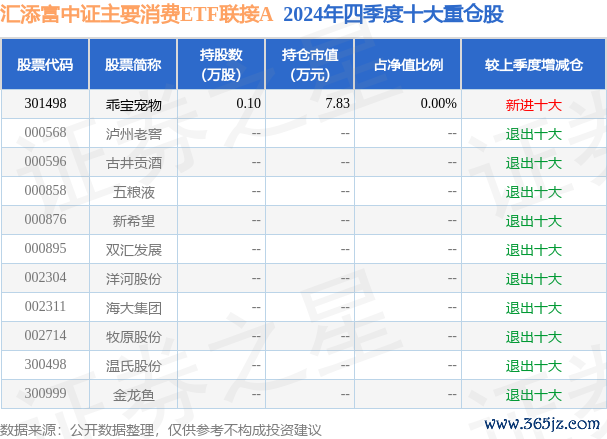Image resolution: width=607 pixels, height=439 pixels.
Task: Click stock name 新希望
Action: coord(134,221)
